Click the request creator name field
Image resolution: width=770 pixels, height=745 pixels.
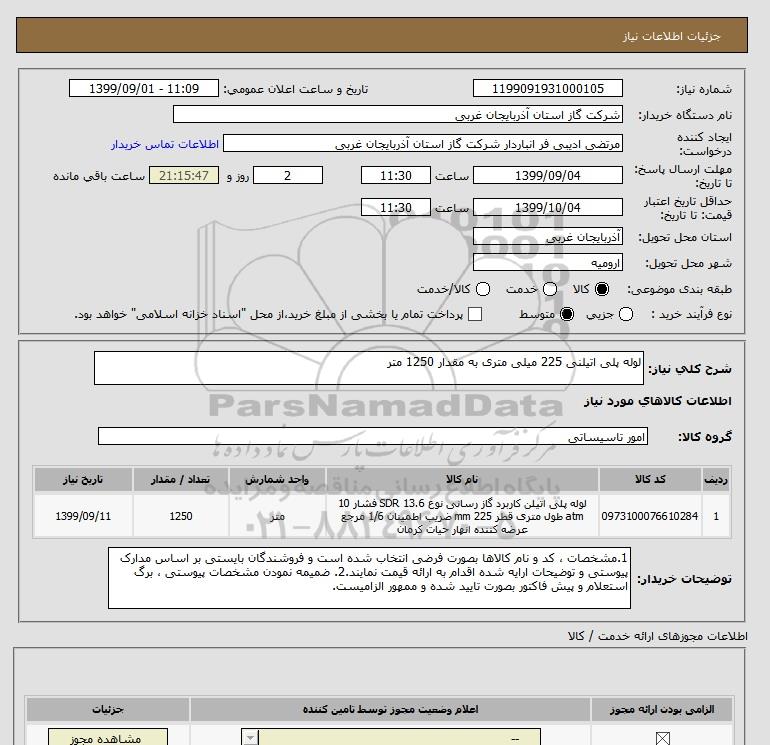tap(423, 144)
